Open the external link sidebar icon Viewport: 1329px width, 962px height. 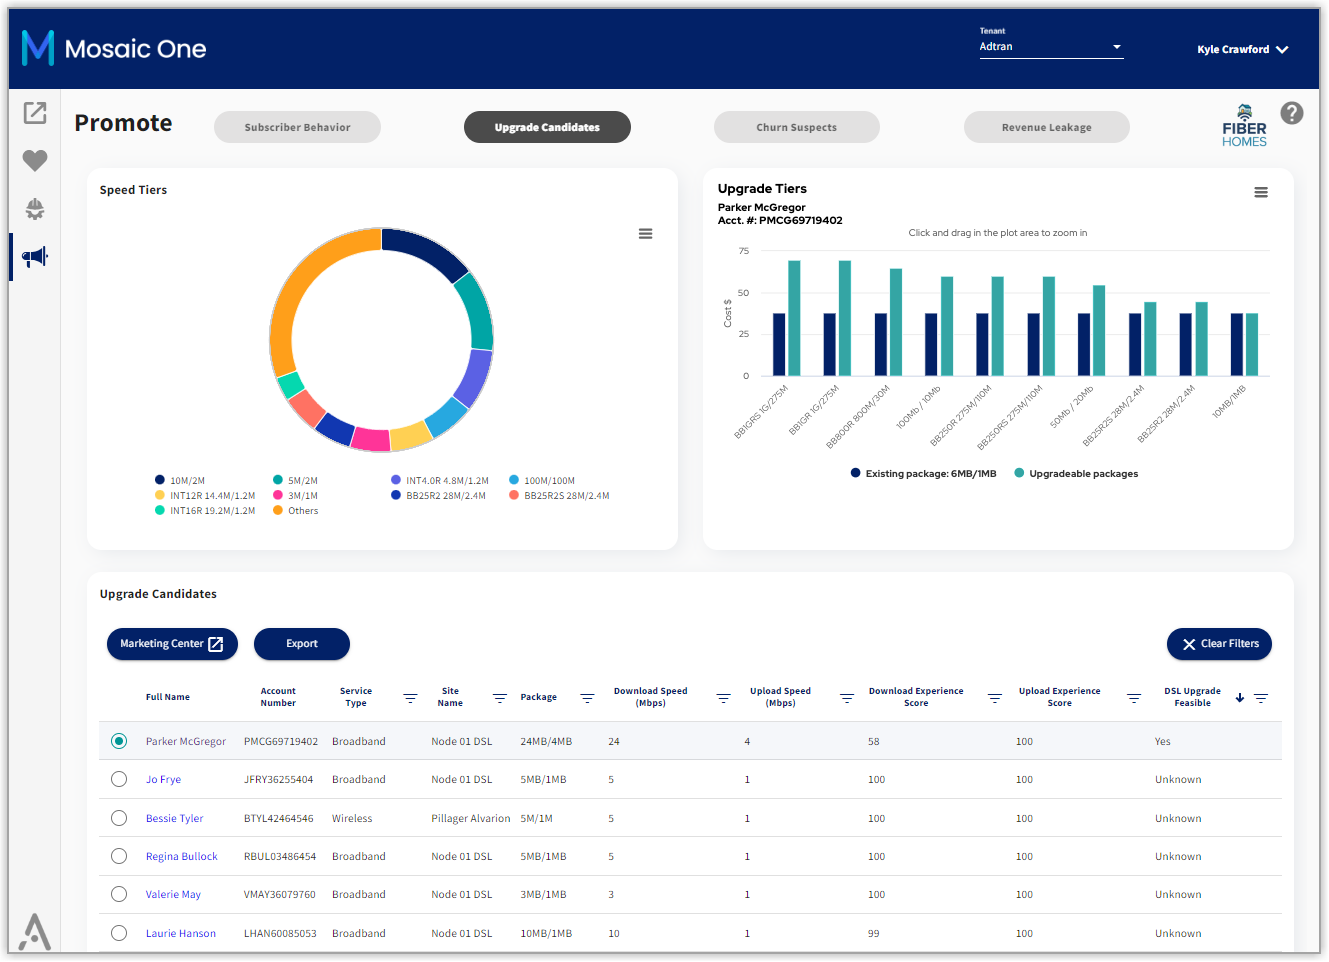click(35, 113)
